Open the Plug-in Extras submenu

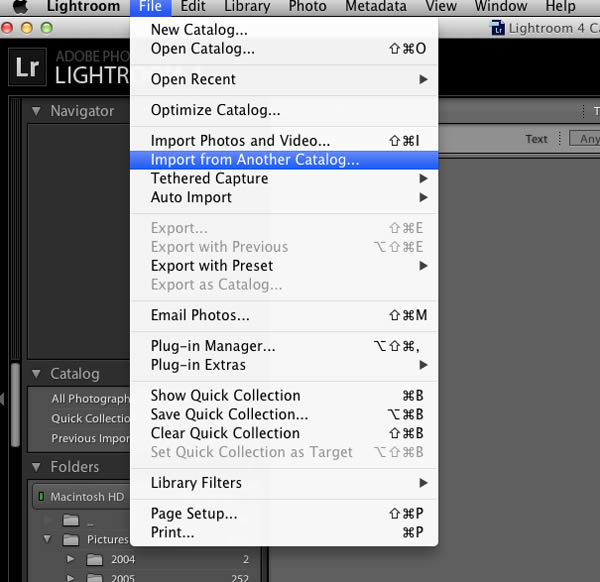[284, 365]
